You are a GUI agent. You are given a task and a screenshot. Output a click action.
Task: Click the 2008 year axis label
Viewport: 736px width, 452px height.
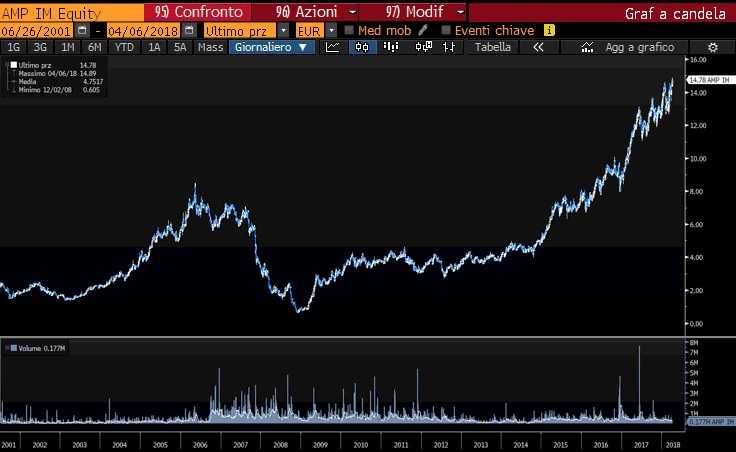tap(281, 445)
